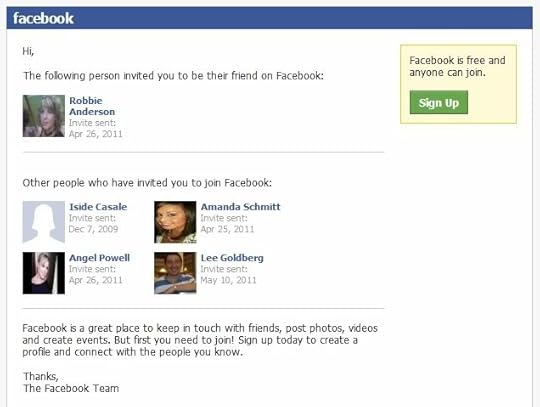
Task: Click Amanda Schmitt's profile picture
Action: coord(175,222)
